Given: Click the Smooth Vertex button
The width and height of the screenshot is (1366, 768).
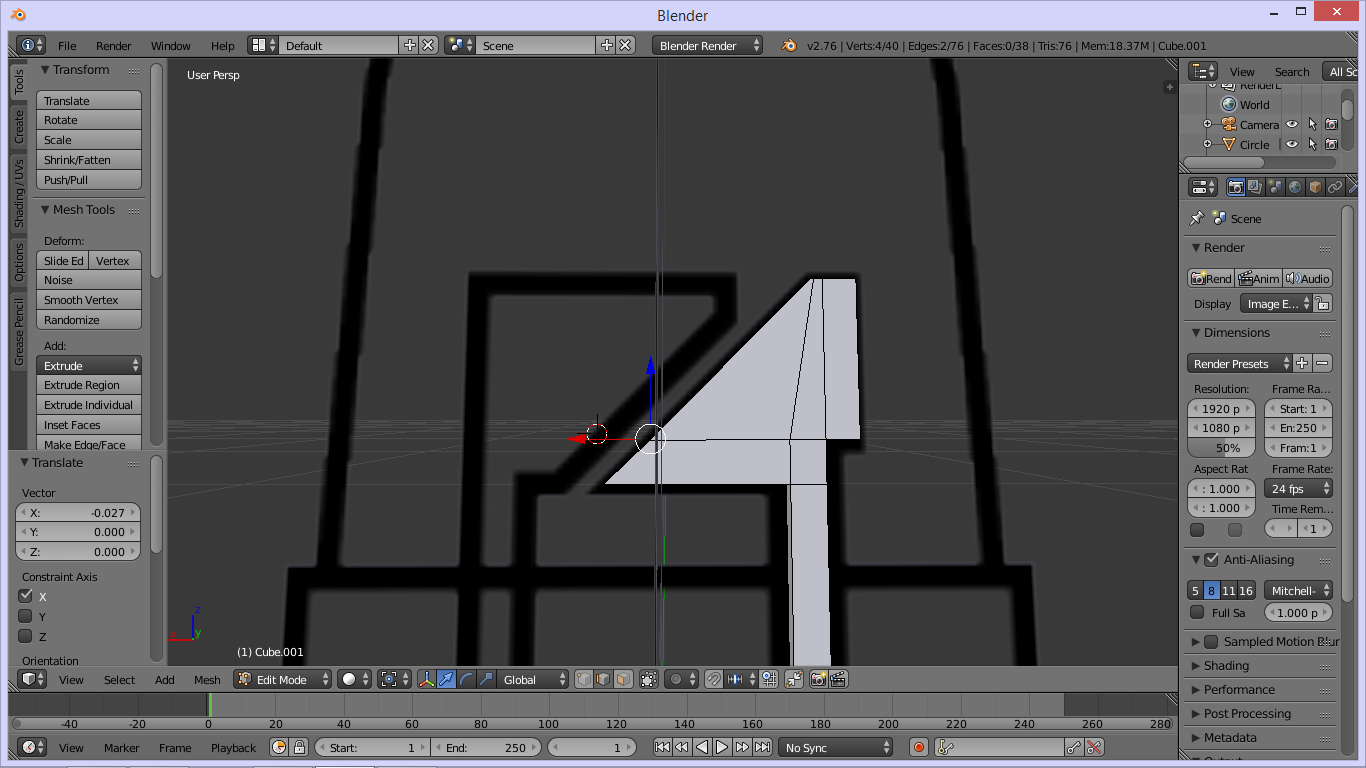Looking at the screenshot, I should (89, 300).
